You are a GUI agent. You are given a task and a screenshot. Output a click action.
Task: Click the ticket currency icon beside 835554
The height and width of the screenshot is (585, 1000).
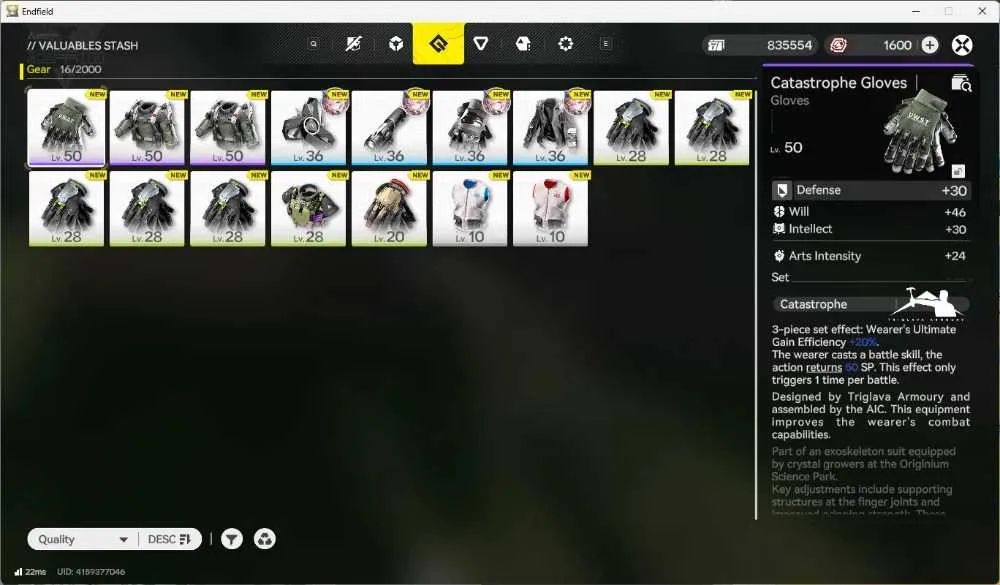717,45
